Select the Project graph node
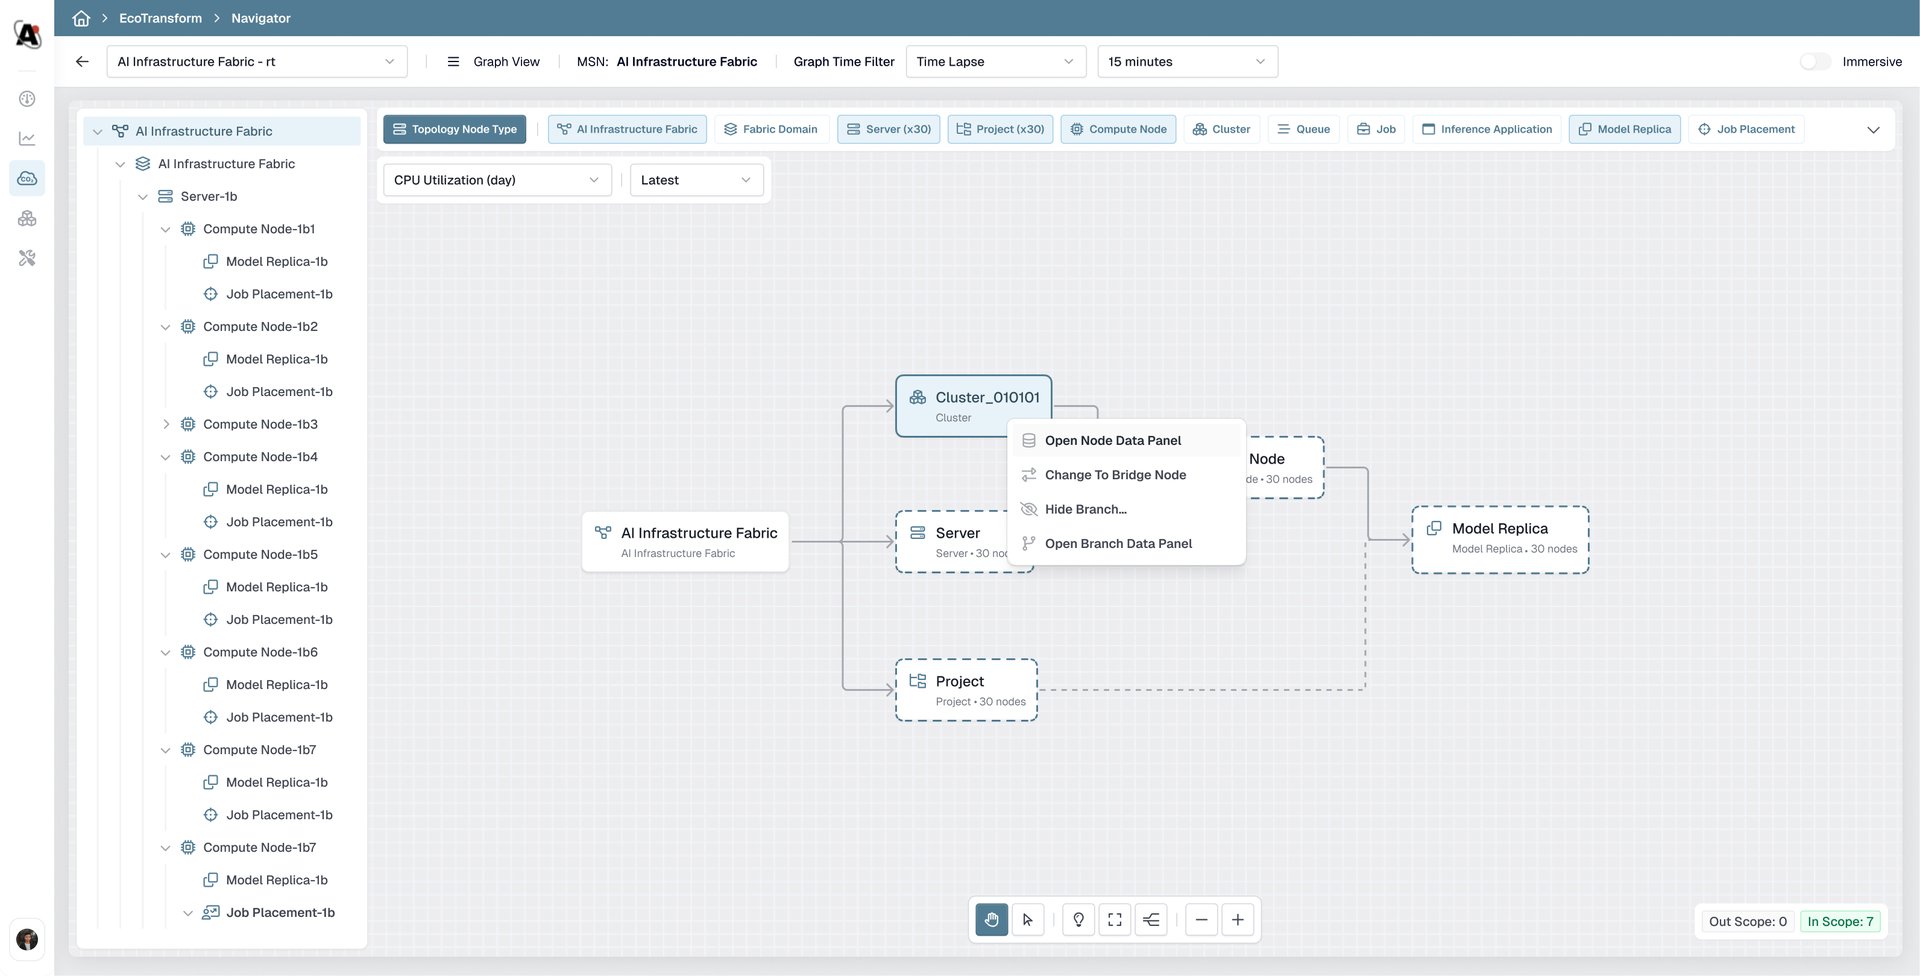This screenshot has height=976, width=1920. click(x=966, y=690)
